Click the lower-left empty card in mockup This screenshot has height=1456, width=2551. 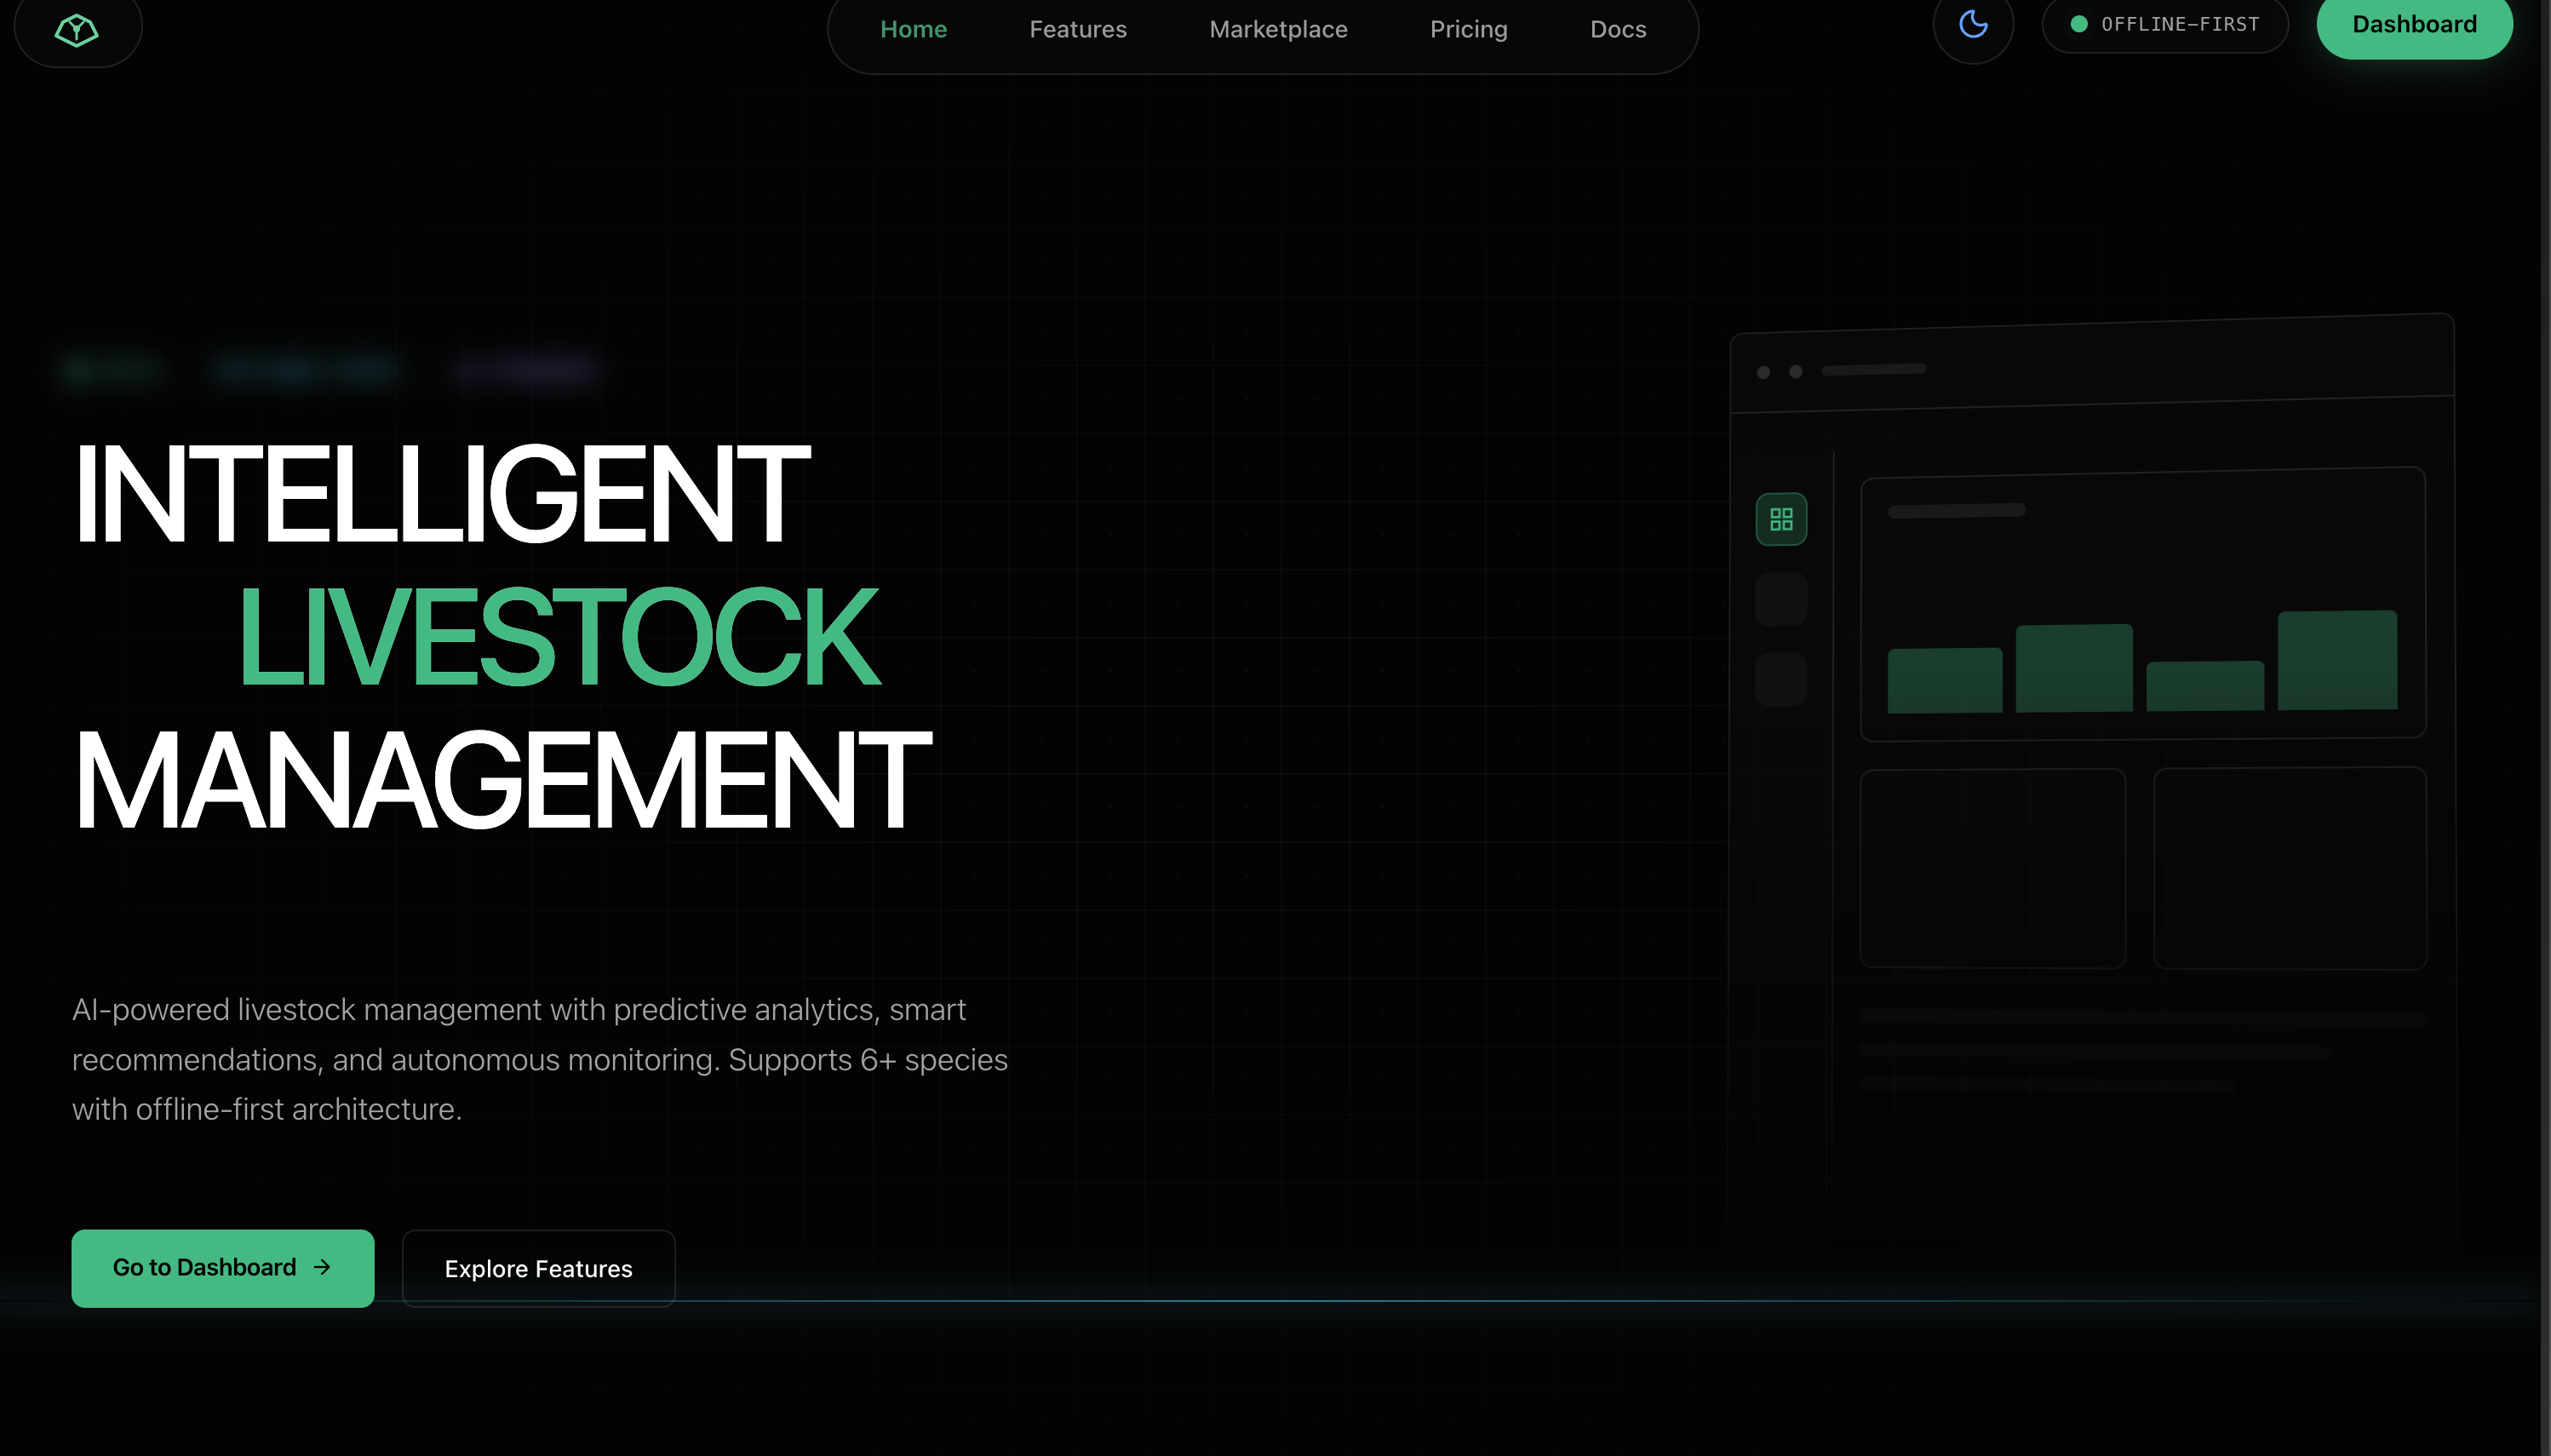(x=1992, y=868)
